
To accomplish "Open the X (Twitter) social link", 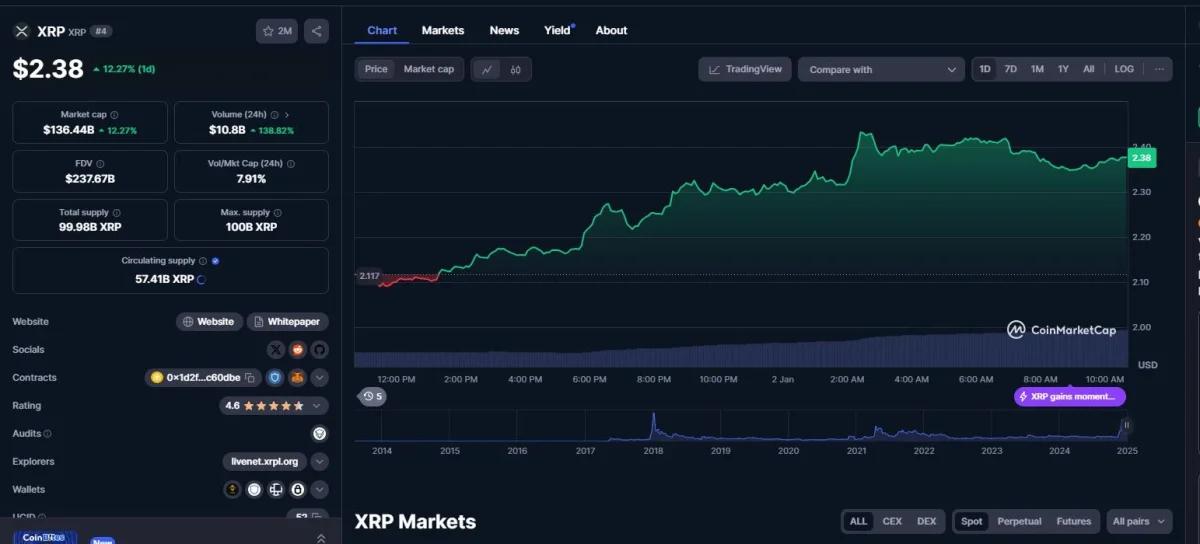I will click(276, 350).
